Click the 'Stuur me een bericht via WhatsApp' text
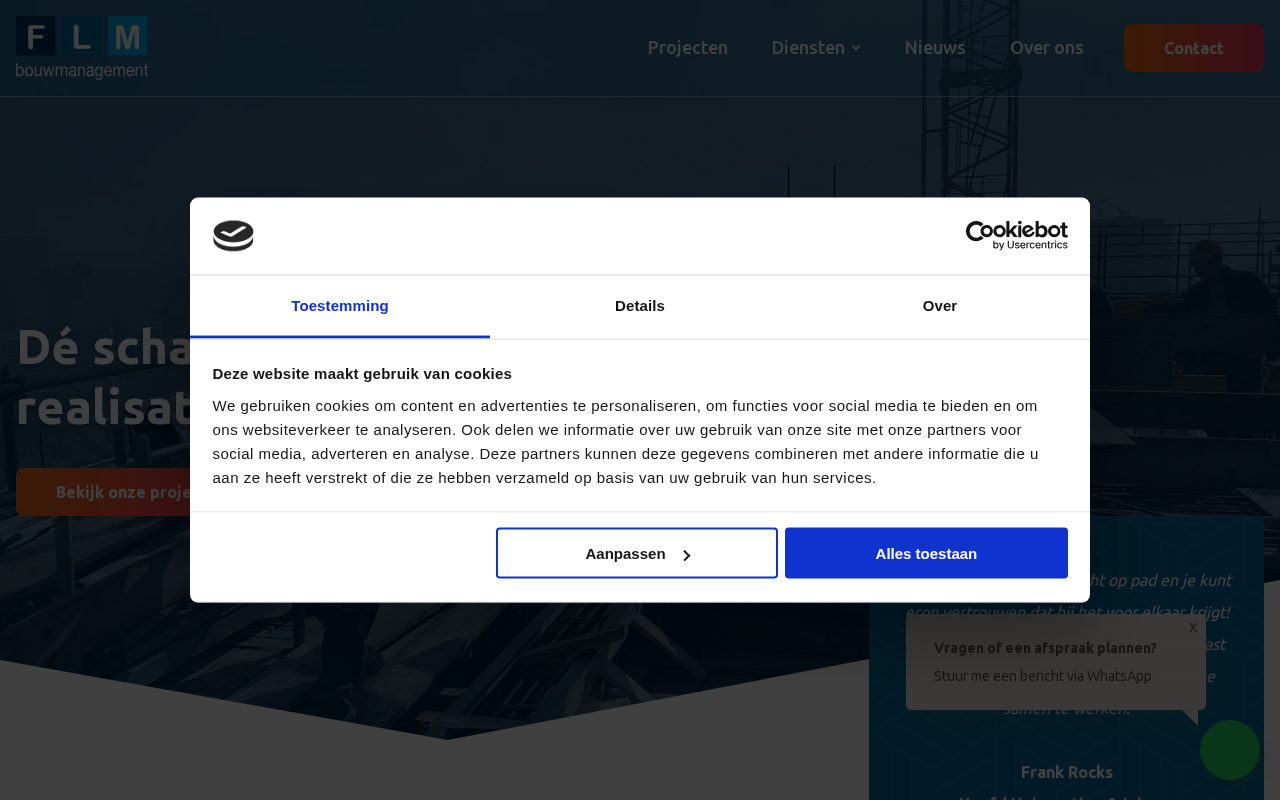Image resolution: width=1280 pixels, height=800 pixels. coord(1043,676)
